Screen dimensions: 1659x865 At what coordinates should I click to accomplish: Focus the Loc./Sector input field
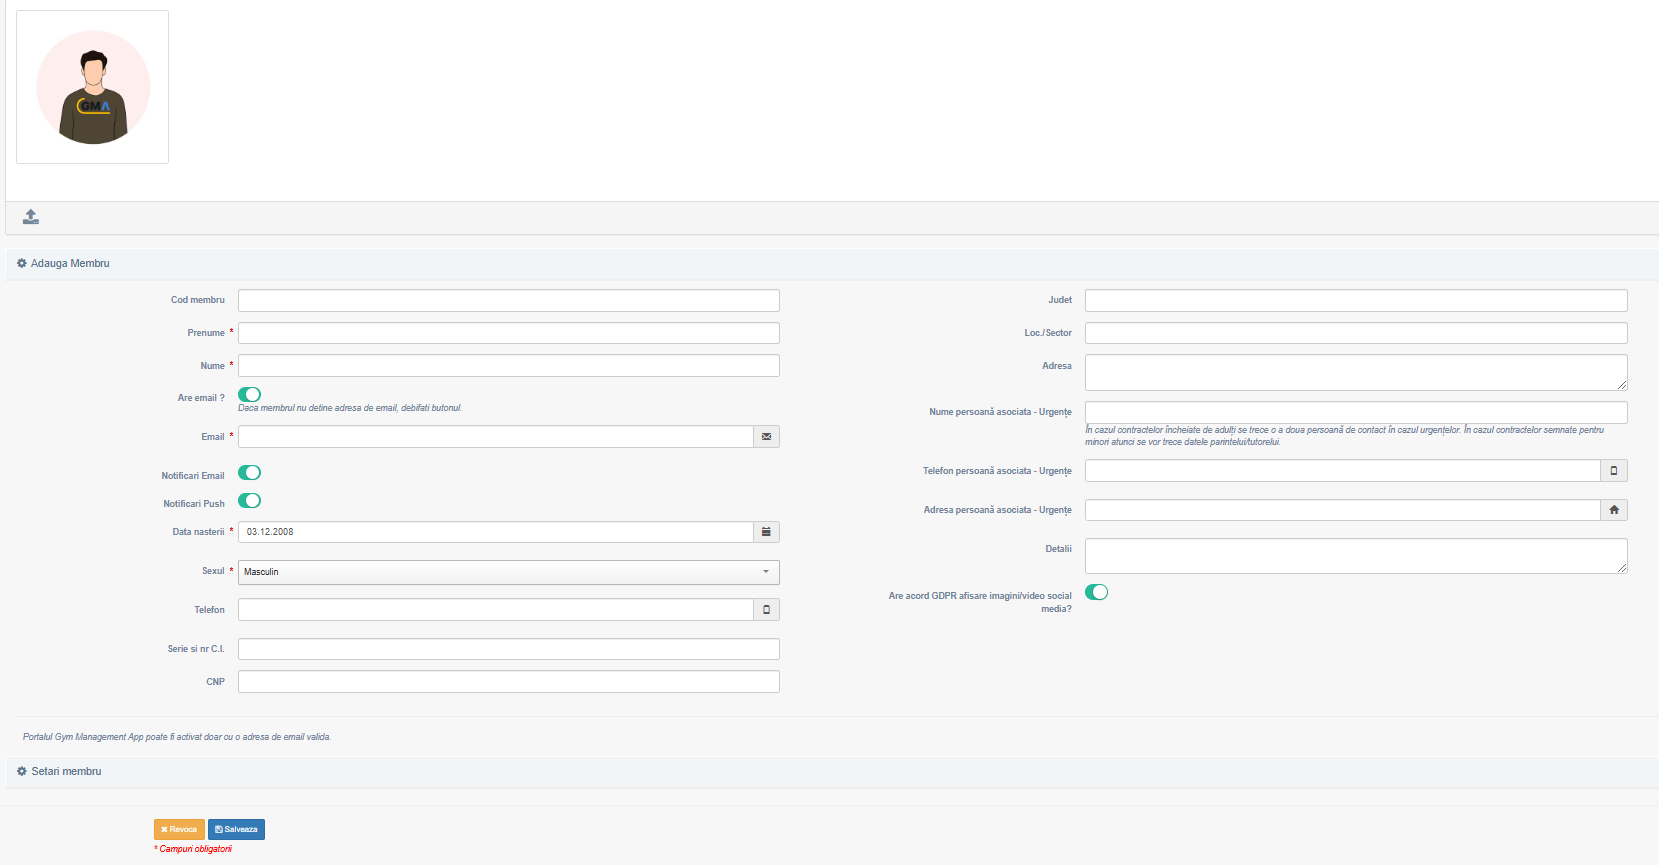[x=1356, y=333]
